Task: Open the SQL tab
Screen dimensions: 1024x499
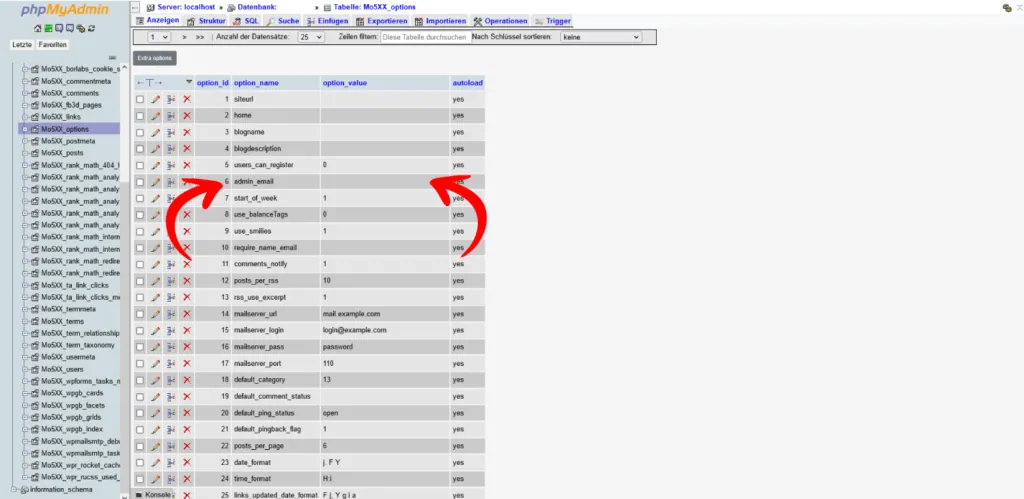Action: [x=247, y=21]
